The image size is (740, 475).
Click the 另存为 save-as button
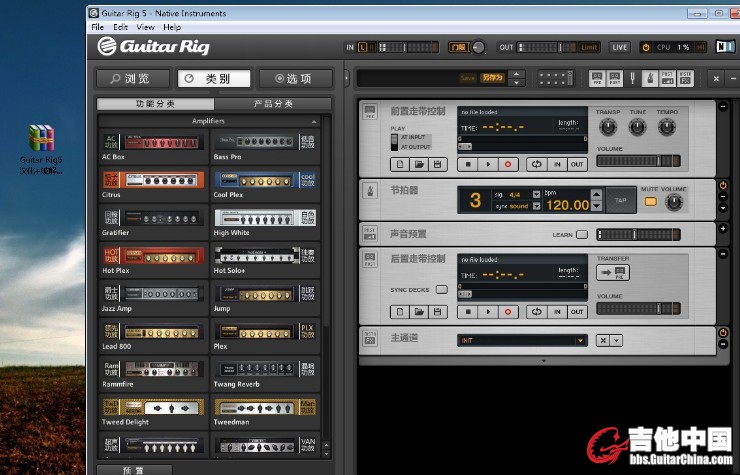coord(492,77)
